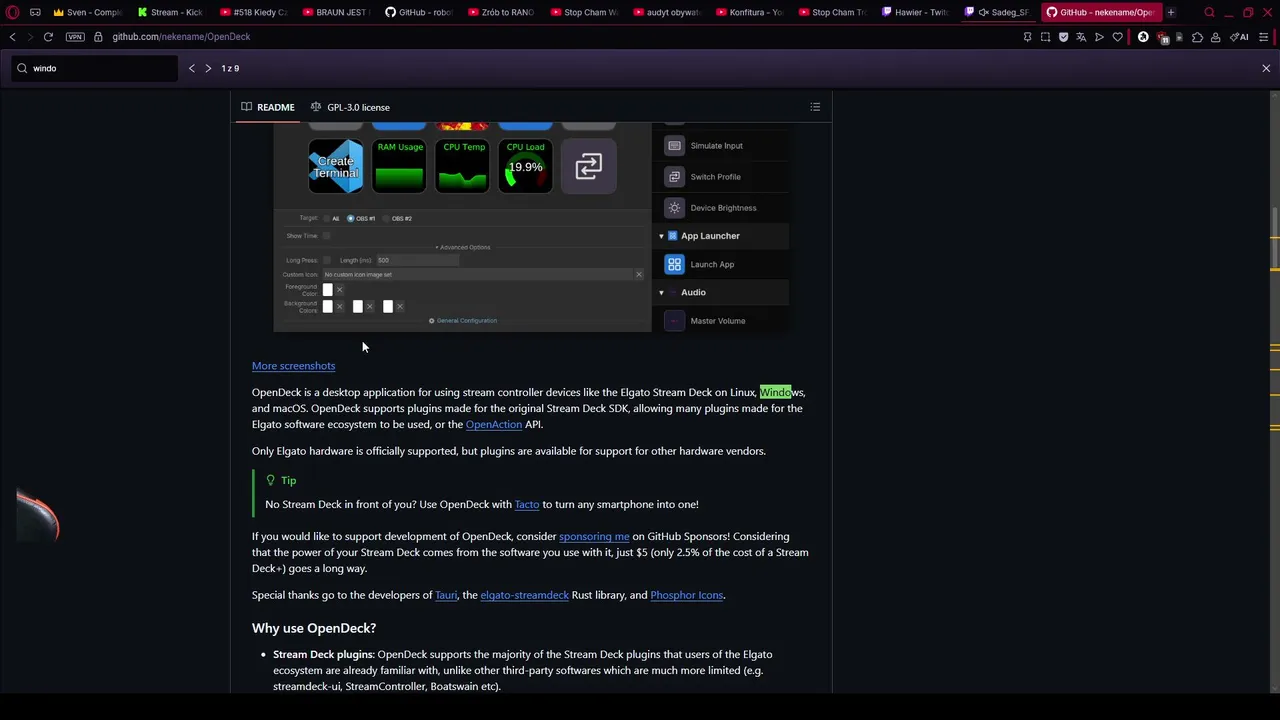Click the github.com address bar URL
The width and height of the screenshot is (1280, 720).
click(x=181, y=37)
